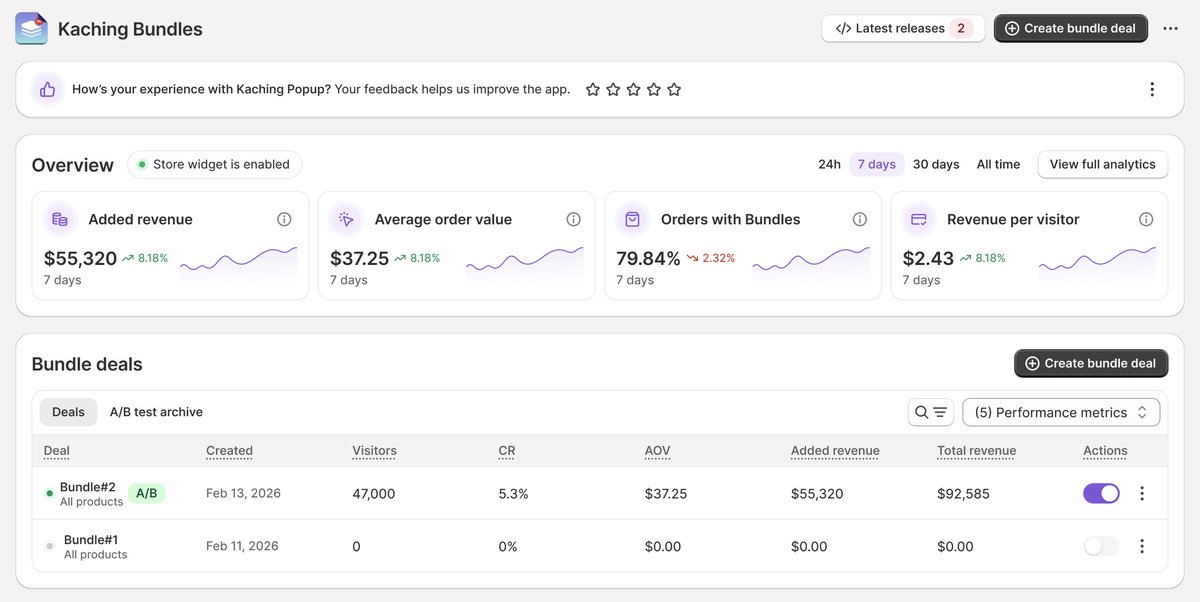Viewport: 1200px width, 602px height.
Task: Click the Average order value sparkline chart
Action: 525,265
